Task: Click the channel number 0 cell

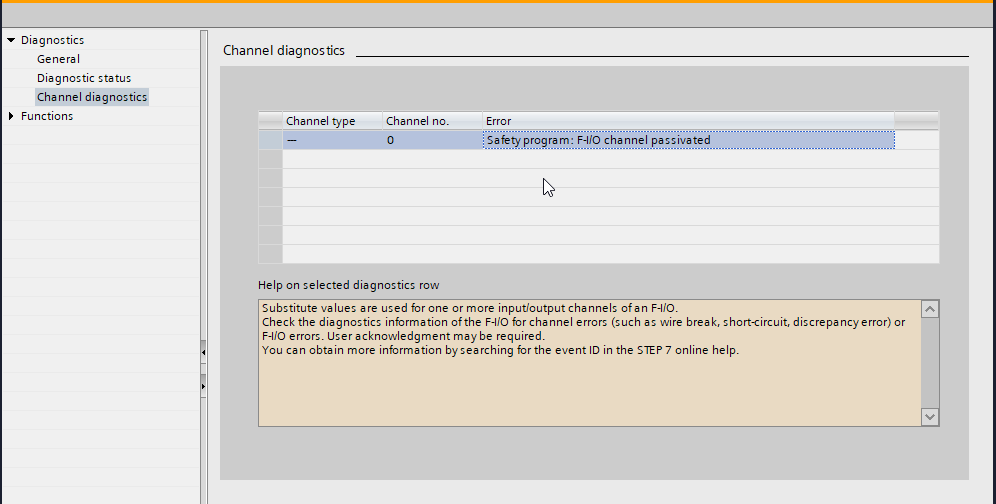Action: [x=432, y=140]
